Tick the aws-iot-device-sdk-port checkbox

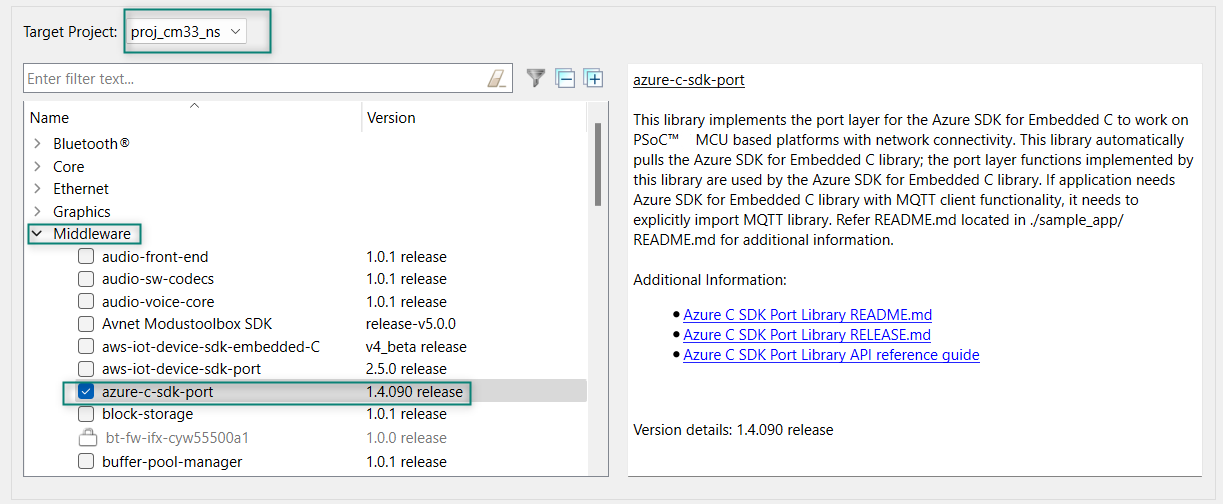(x=86, y=369)
